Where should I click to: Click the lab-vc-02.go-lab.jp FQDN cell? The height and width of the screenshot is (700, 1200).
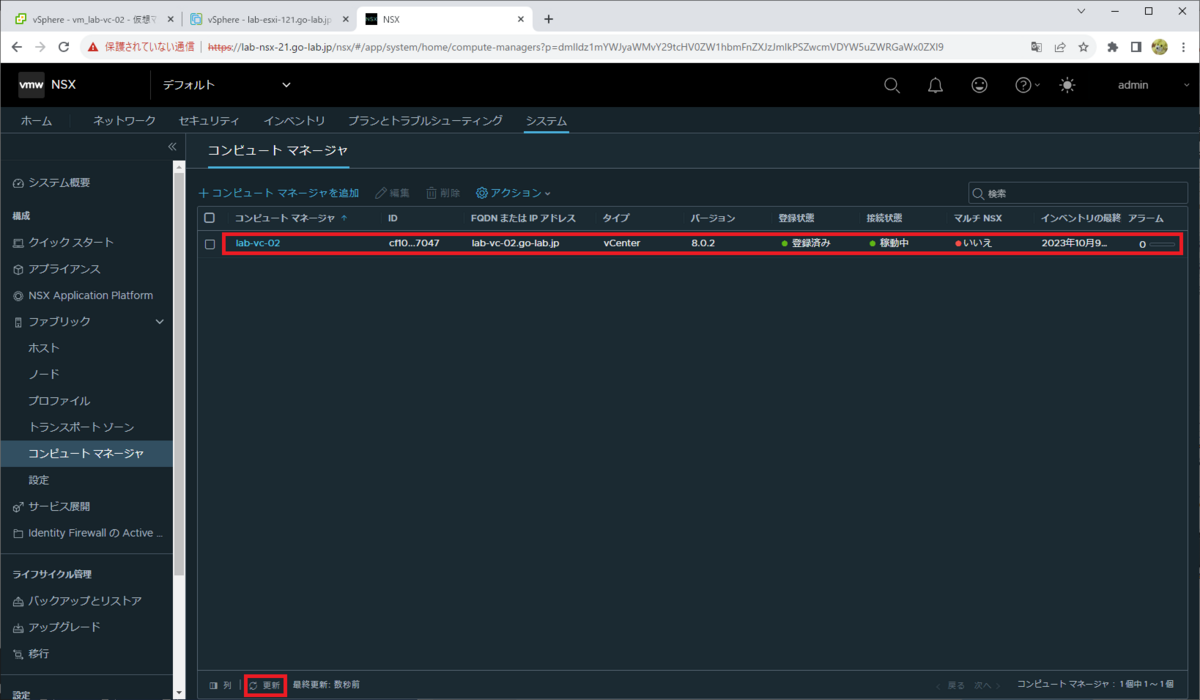(515, 243)
